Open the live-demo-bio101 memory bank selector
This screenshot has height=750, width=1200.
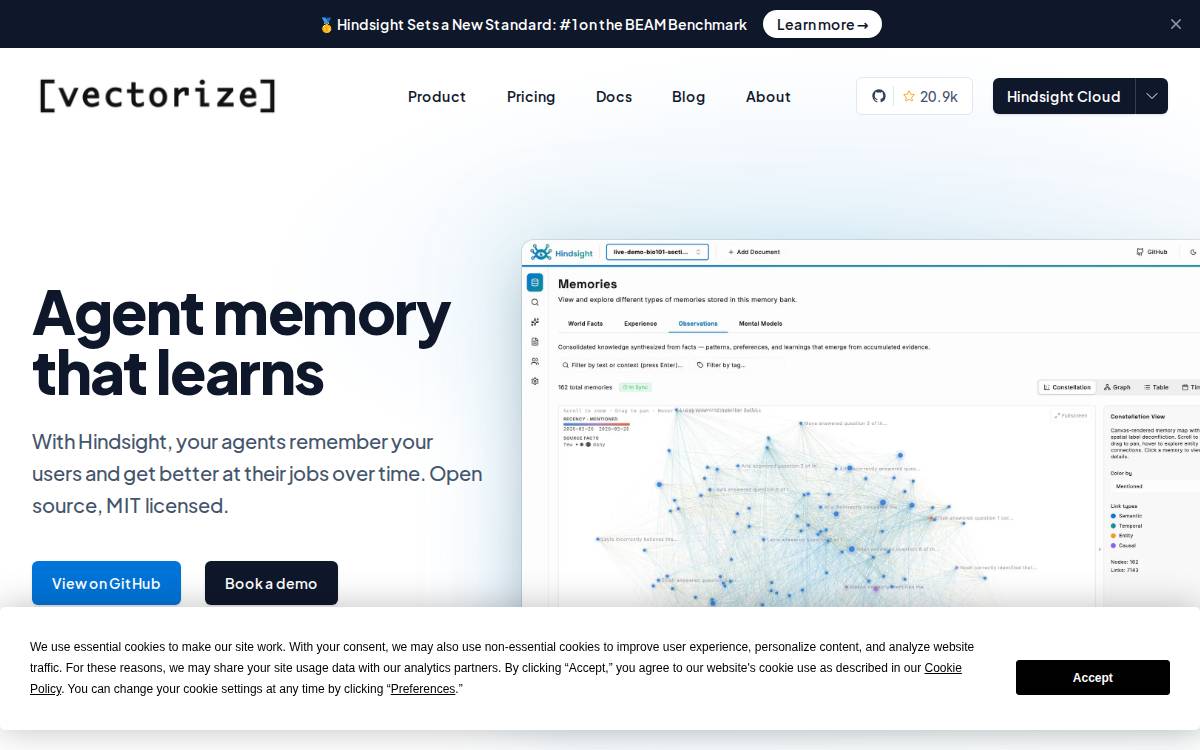657,252
